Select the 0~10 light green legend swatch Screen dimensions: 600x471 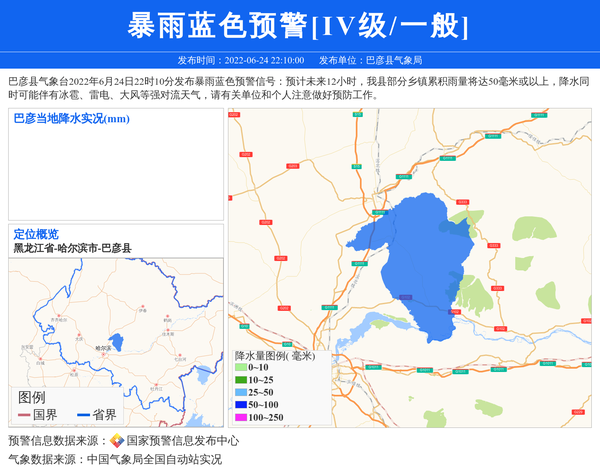tap(241, 367)
